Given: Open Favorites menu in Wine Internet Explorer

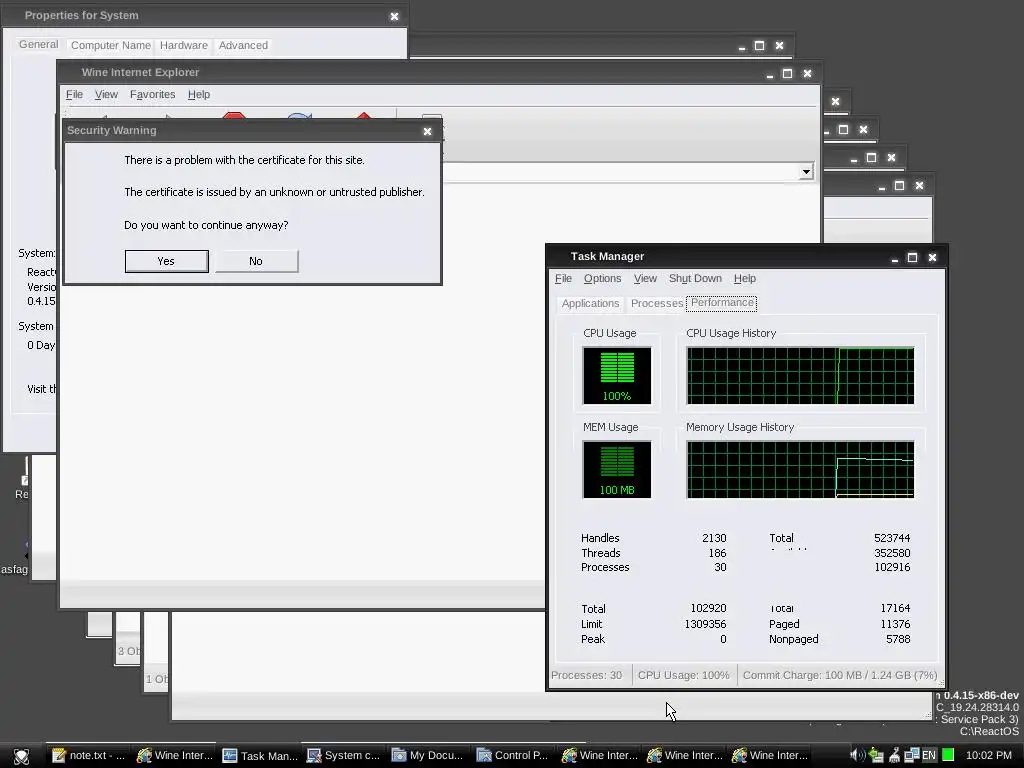Looking at the screenshot, I should 152,95.
